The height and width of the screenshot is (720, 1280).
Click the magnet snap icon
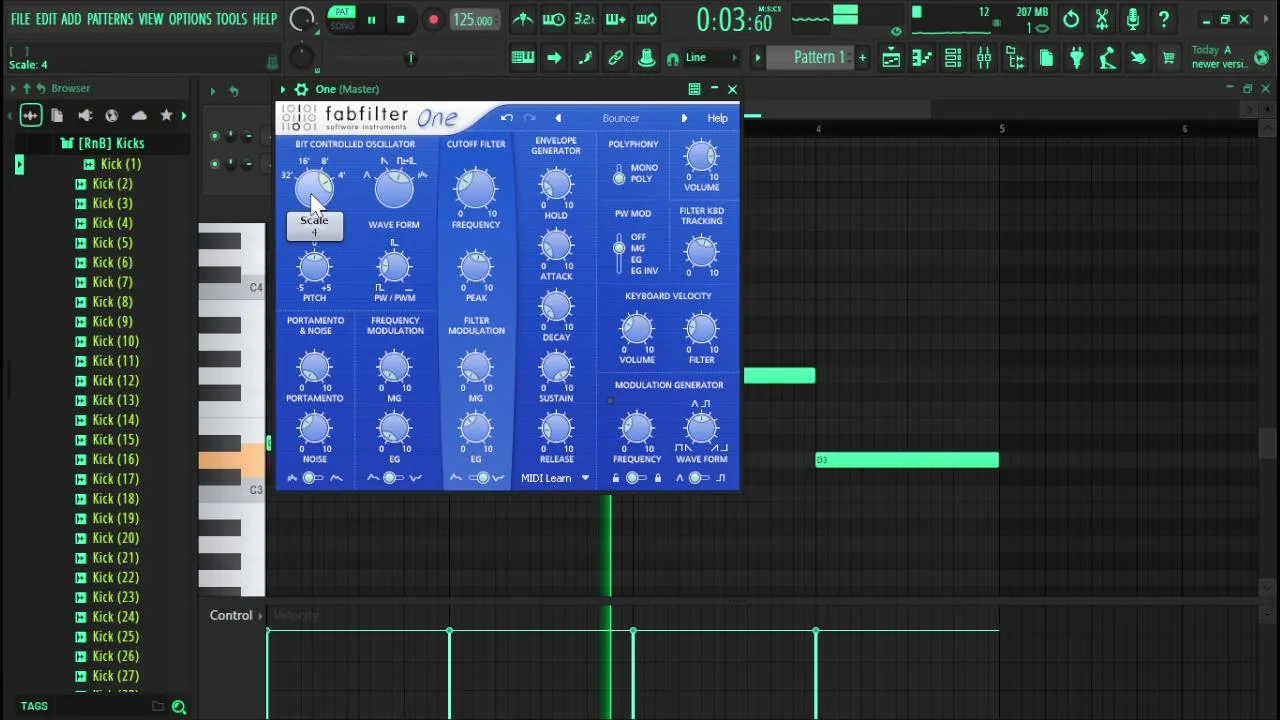[x=673, y=59]
